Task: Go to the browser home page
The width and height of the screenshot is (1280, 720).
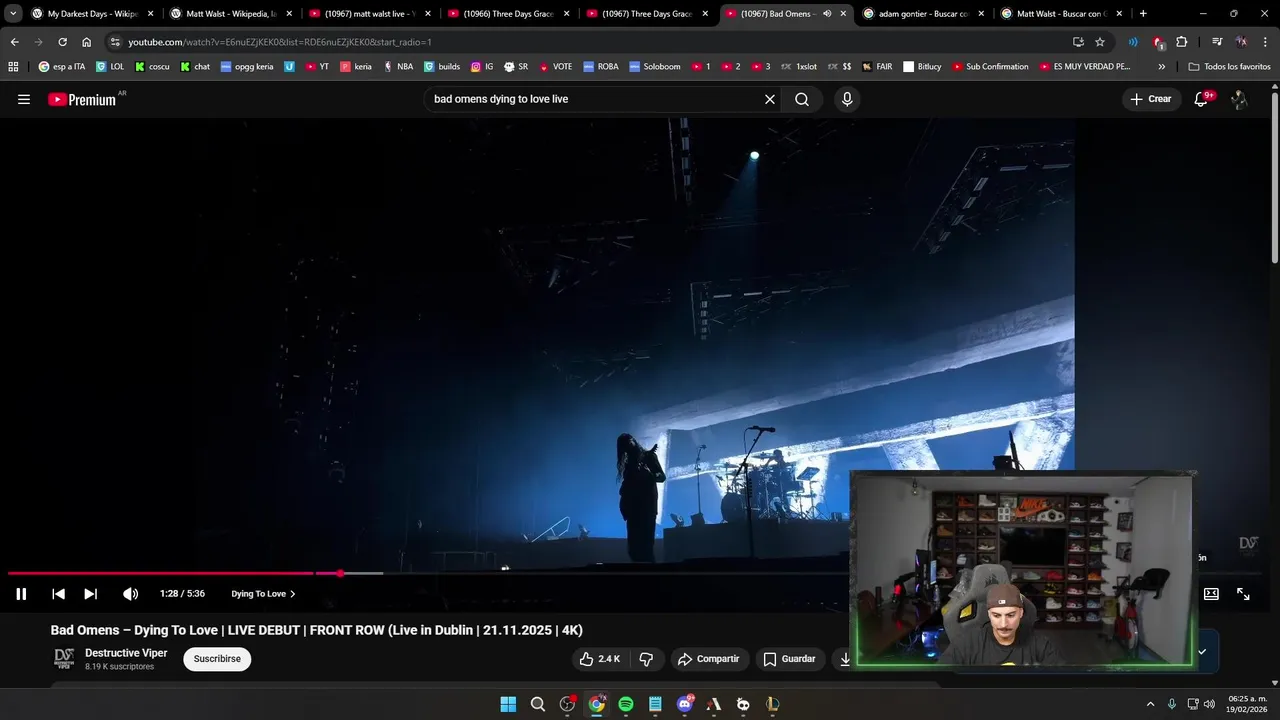Action: point(86,42)
